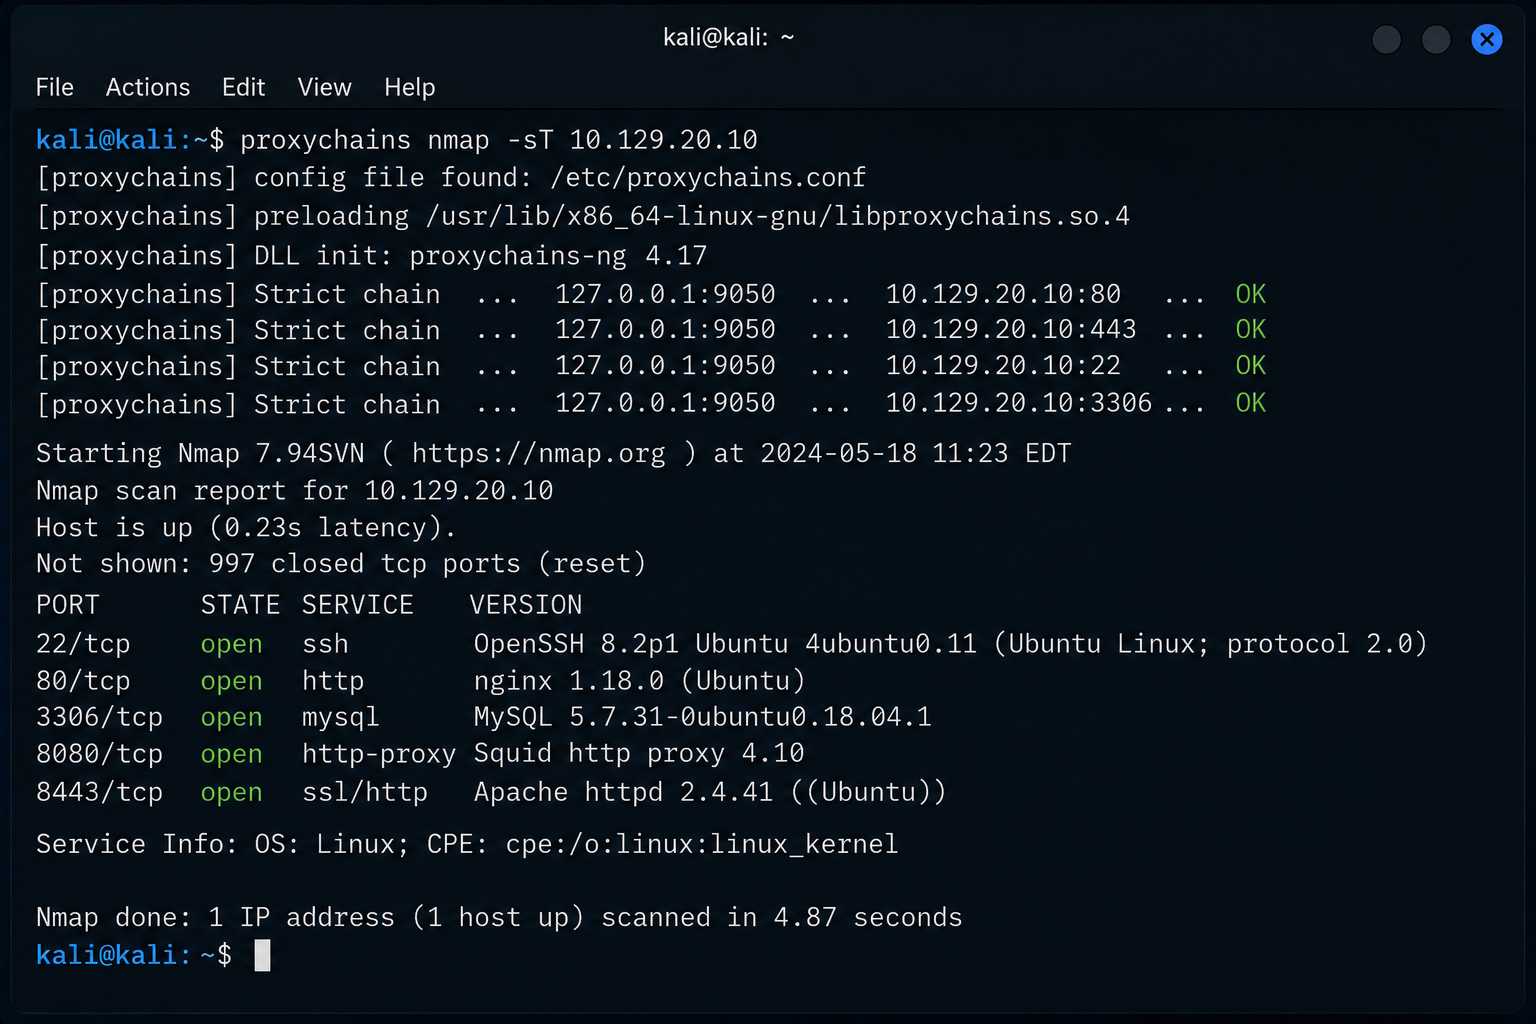Click the 22/tcp port entry
The height and width of the screenshot is (1024, 1536).
[x=83, y=644]
